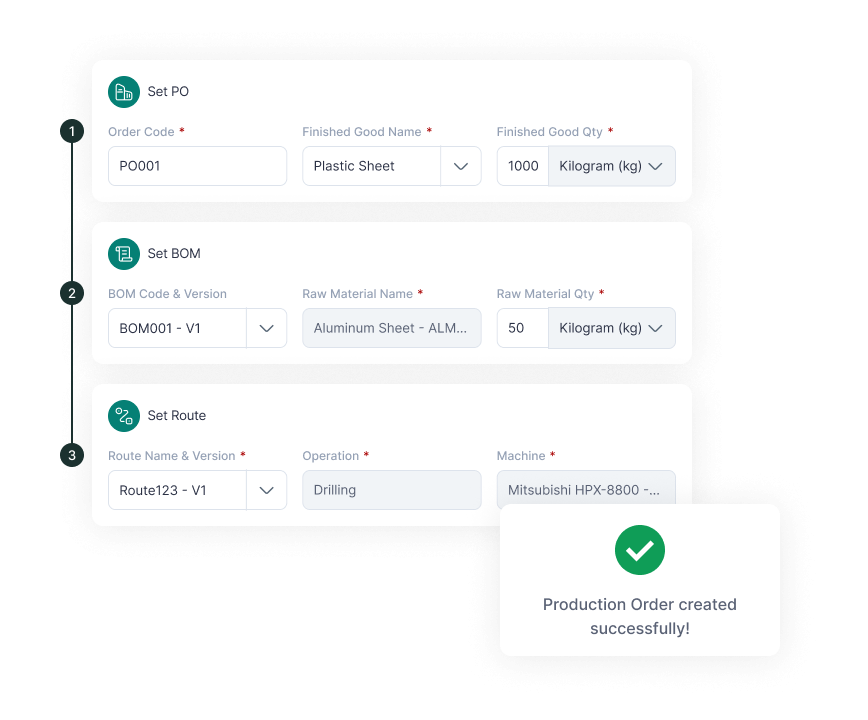Expand the Route Name & Version dropdown

tap(266, 490)
